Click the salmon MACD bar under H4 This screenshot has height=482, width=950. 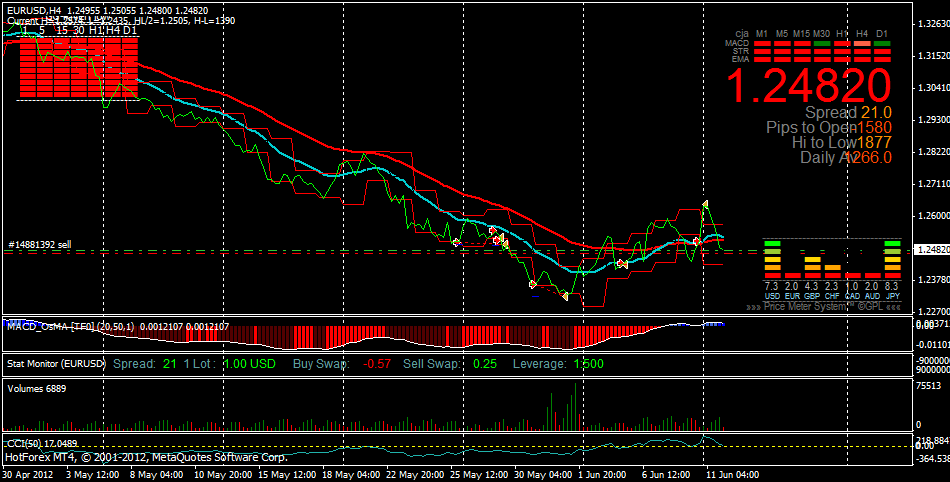(x=862, y=44)
